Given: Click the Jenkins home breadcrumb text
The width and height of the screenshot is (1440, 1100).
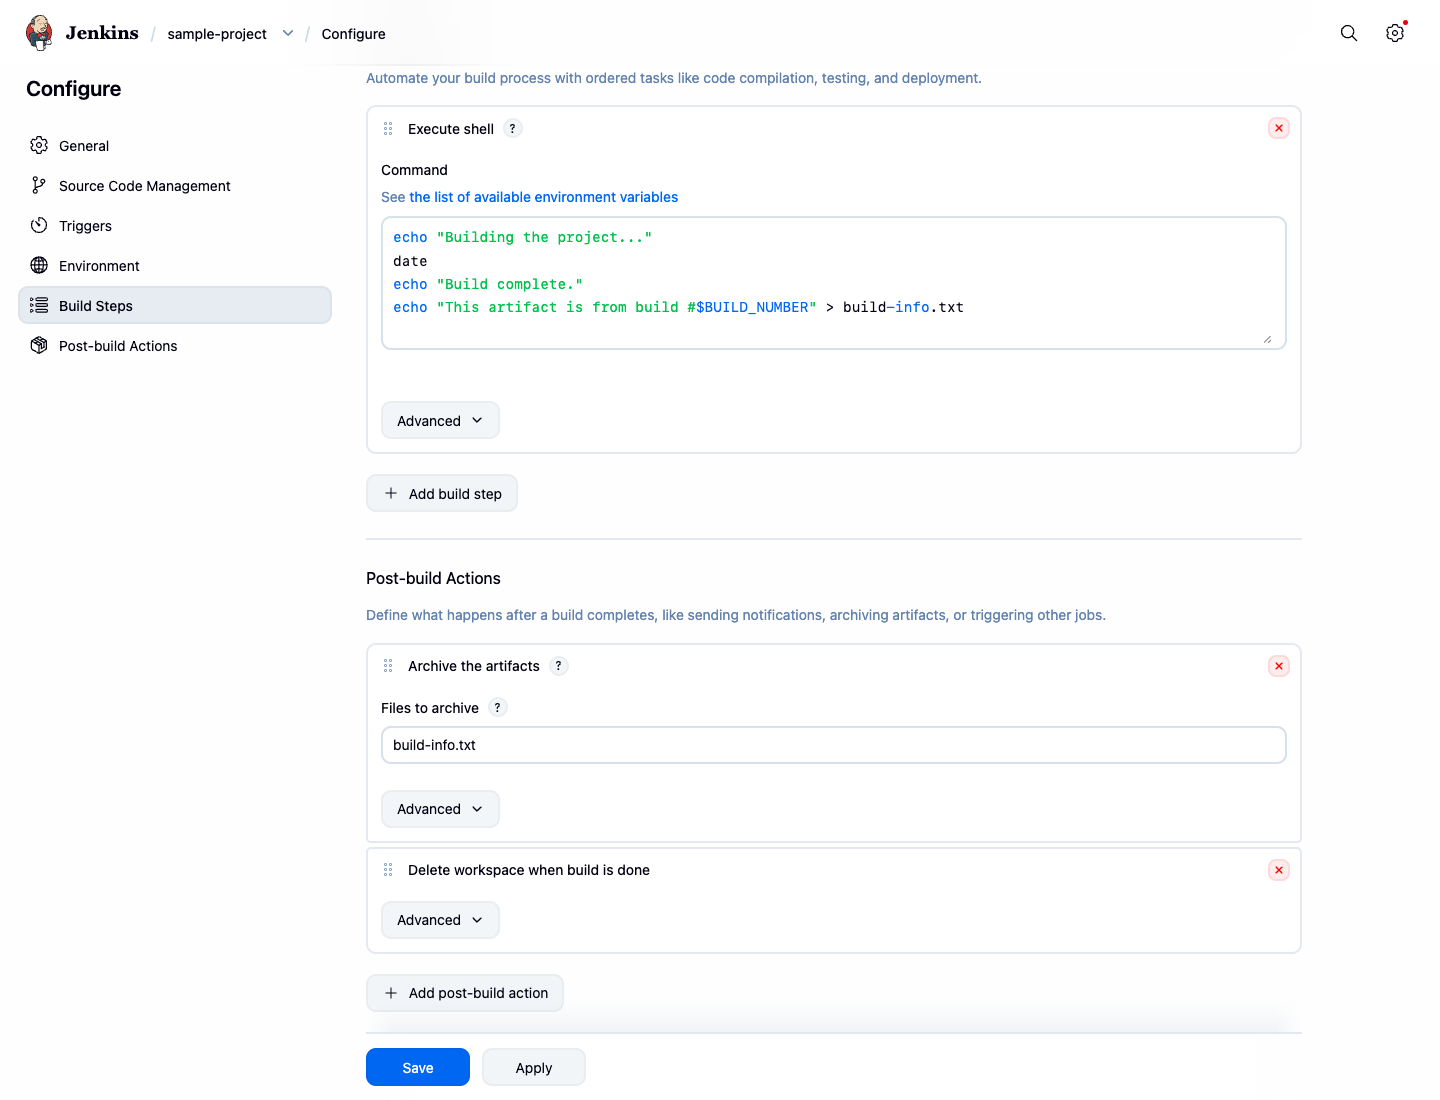Looking at the screenshot, I should click(x=102, y=33).
